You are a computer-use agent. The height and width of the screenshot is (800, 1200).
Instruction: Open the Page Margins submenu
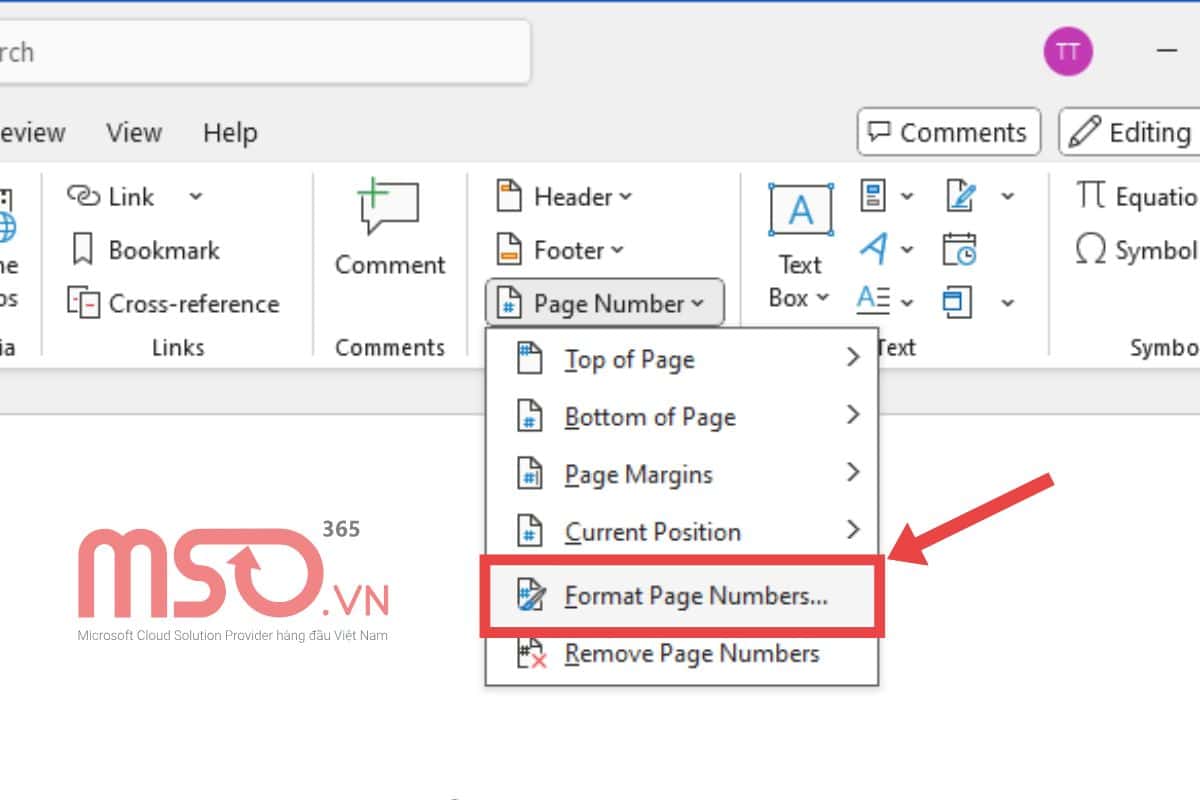(682, 473)
